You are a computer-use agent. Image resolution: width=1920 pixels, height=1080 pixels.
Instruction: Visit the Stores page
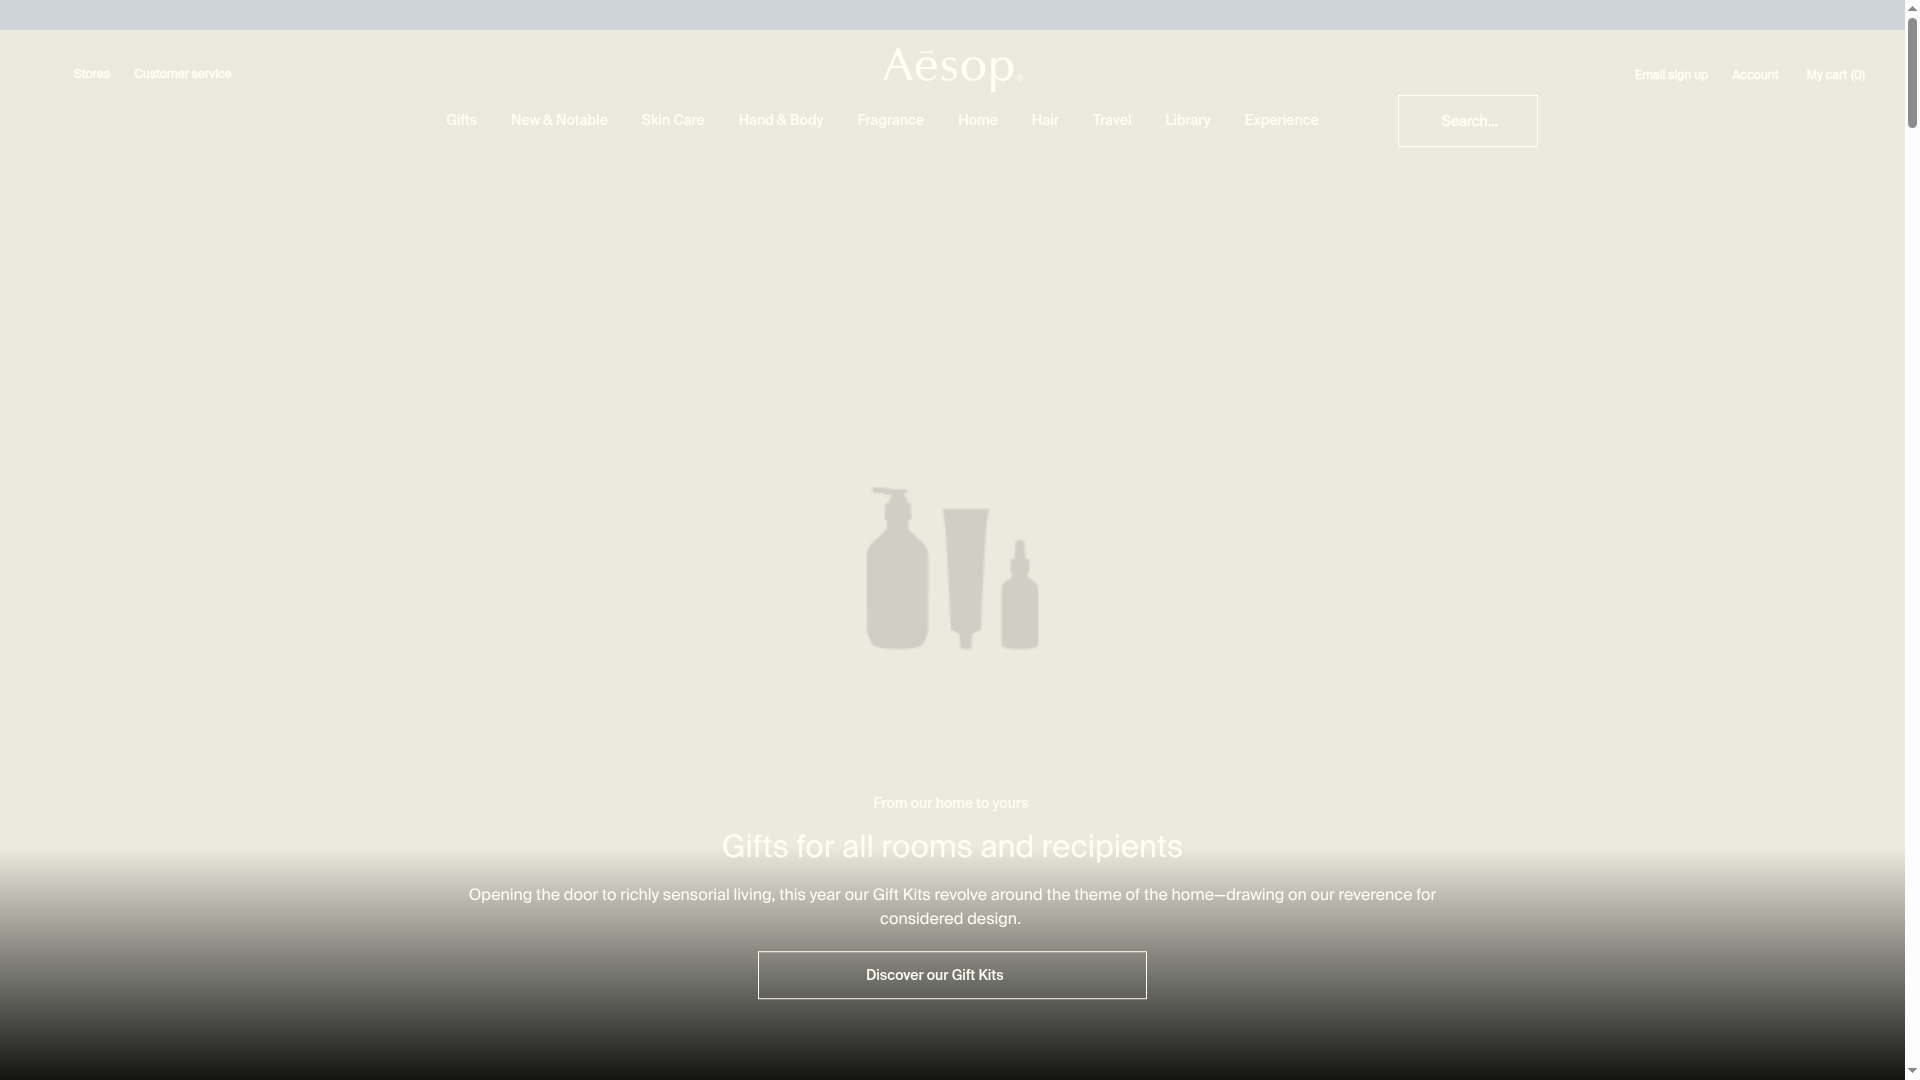coord(91,73)
